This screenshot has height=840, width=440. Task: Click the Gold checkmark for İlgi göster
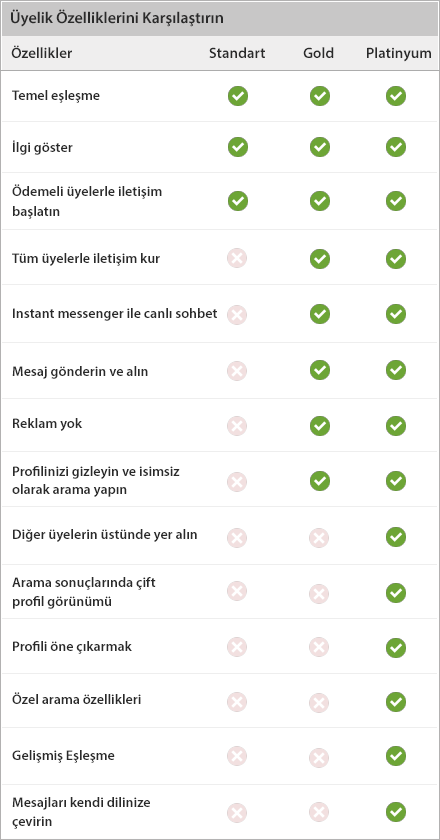tap(319, 147)
